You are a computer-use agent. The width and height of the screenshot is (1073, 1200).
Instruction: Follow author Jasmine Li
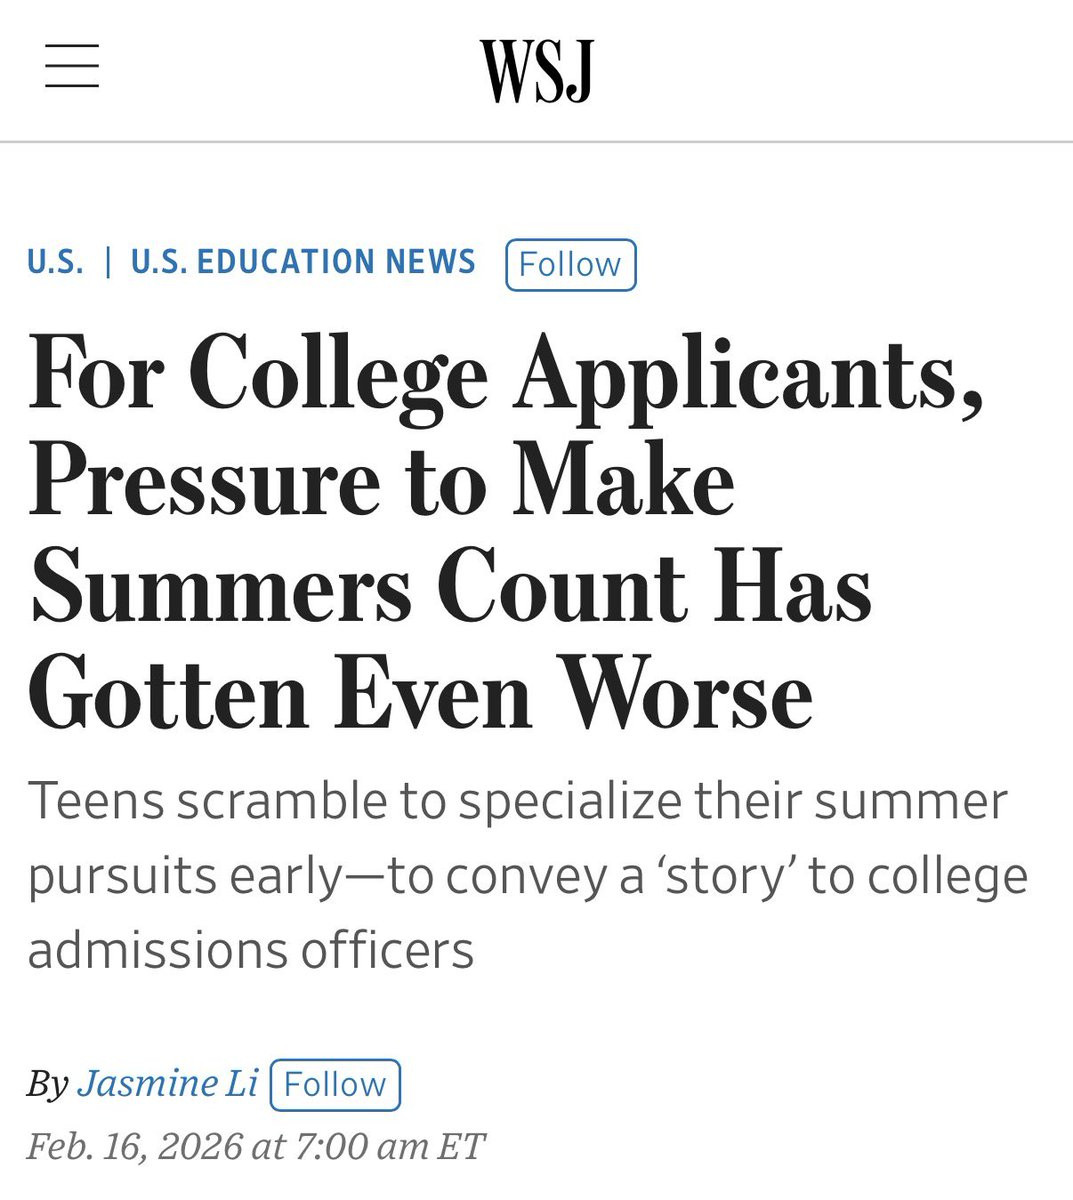point(335,1085)
